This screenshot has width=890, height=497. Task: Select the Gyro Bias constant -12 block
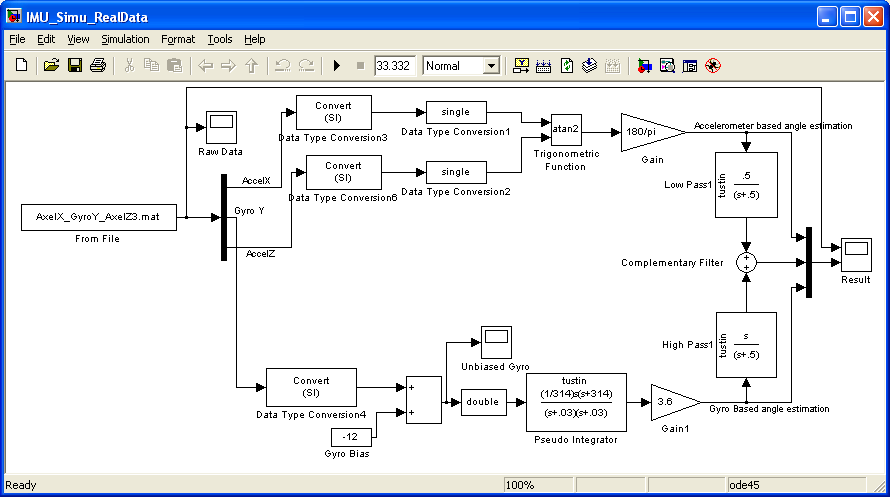(x=351, y=437)
